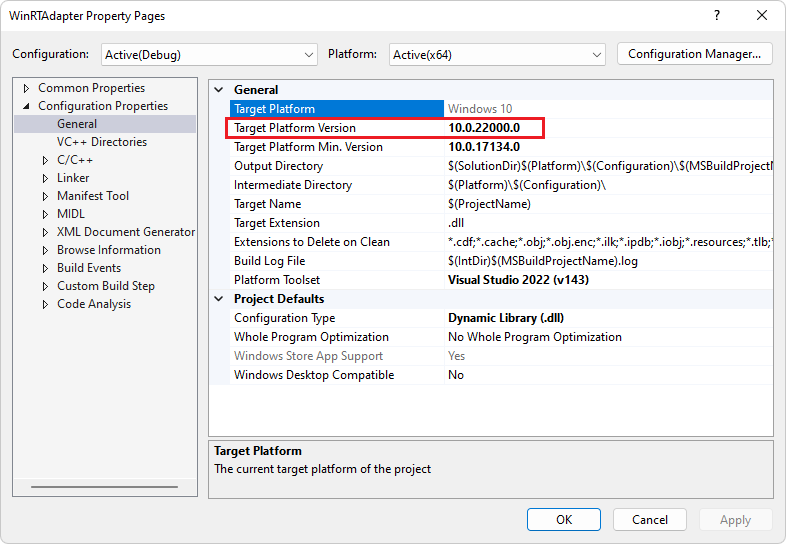786x544 pixels.
Task: Select the Browse Information tree label
Action: point(109,250)
